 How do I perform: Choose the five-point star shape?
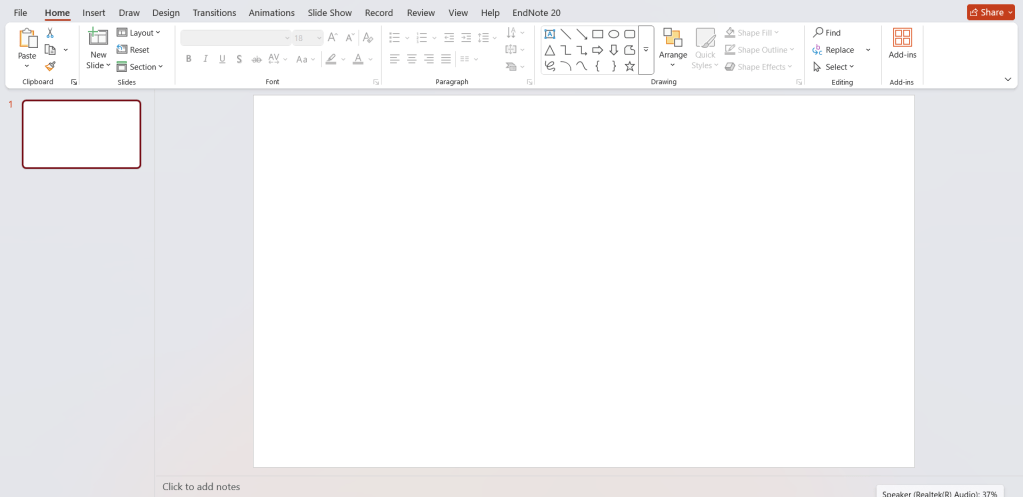[x=629, y=66]
